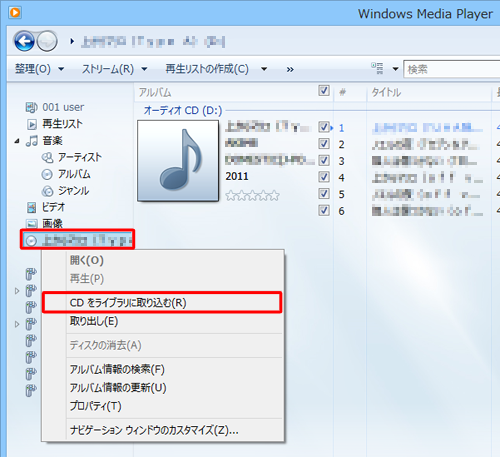
Task: Uncheck track 4 checkbox
Action: pyautogui.click(x=324, y=177)
